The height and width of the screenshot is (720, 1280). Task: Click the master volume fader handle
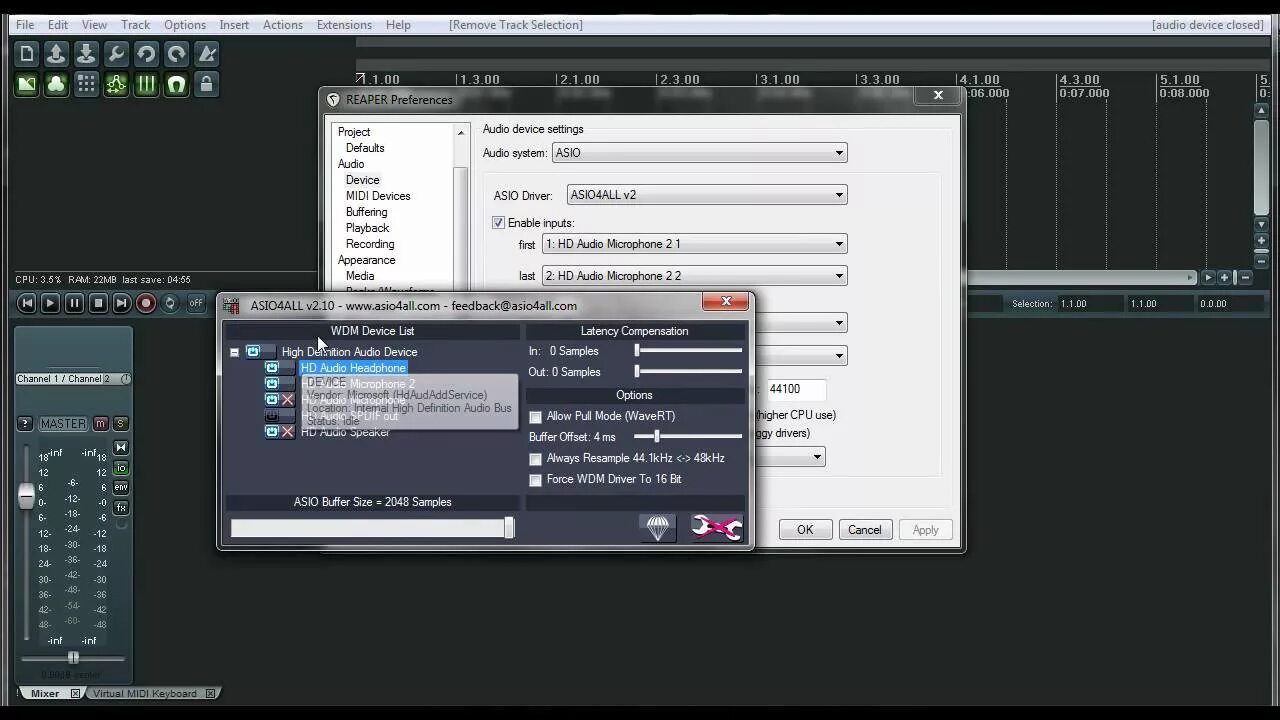pyautogui.click(x=27, y=497)
